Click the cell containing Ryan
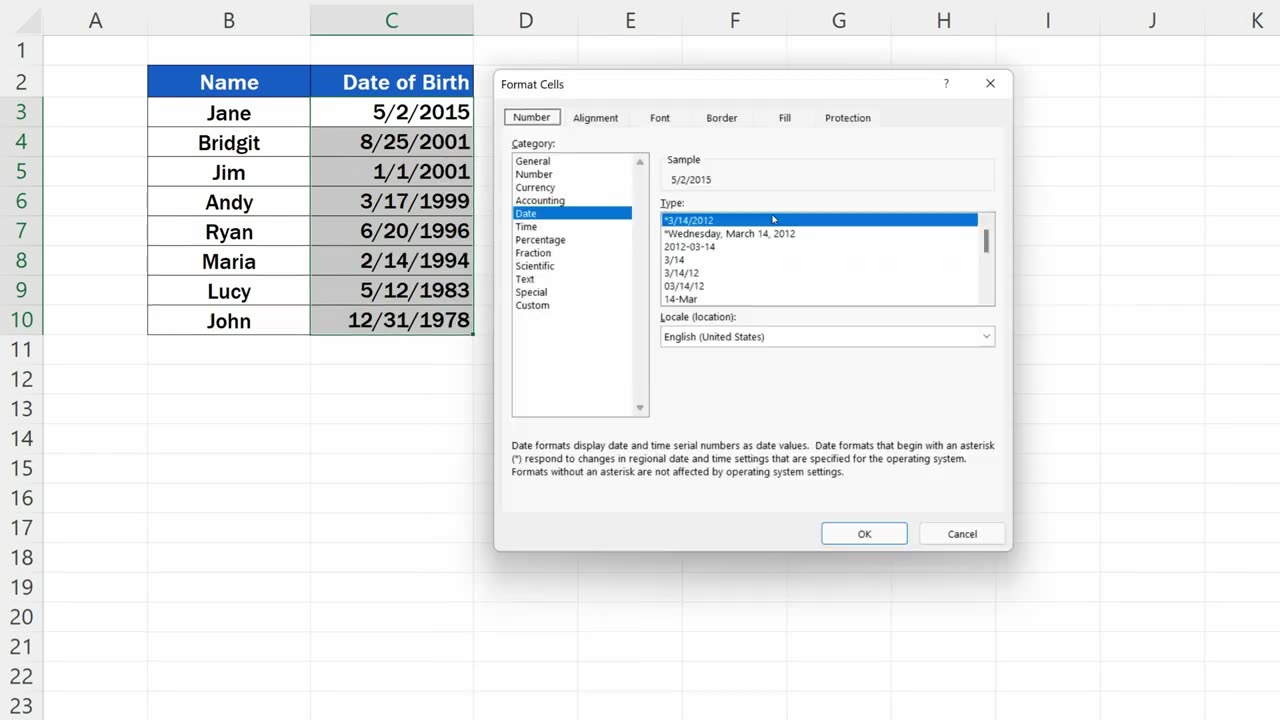The image size is (1280, 720). 229,231
